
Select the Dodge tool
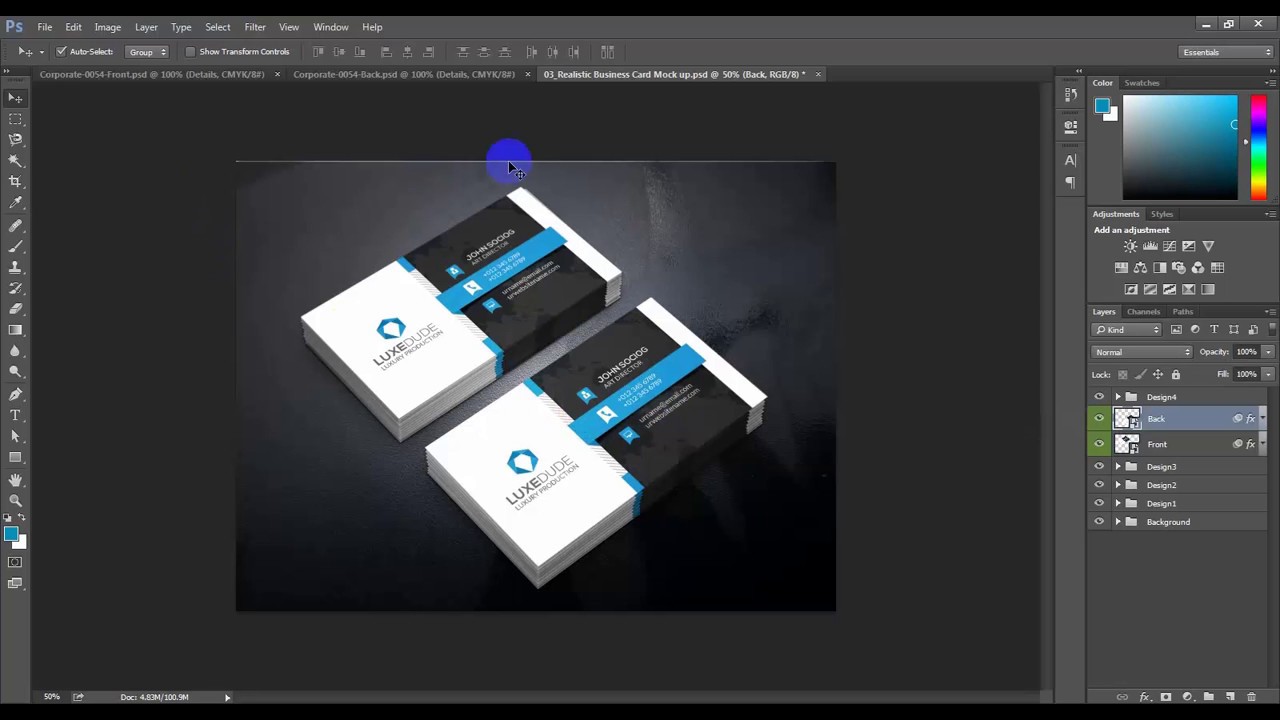point(15,371)
